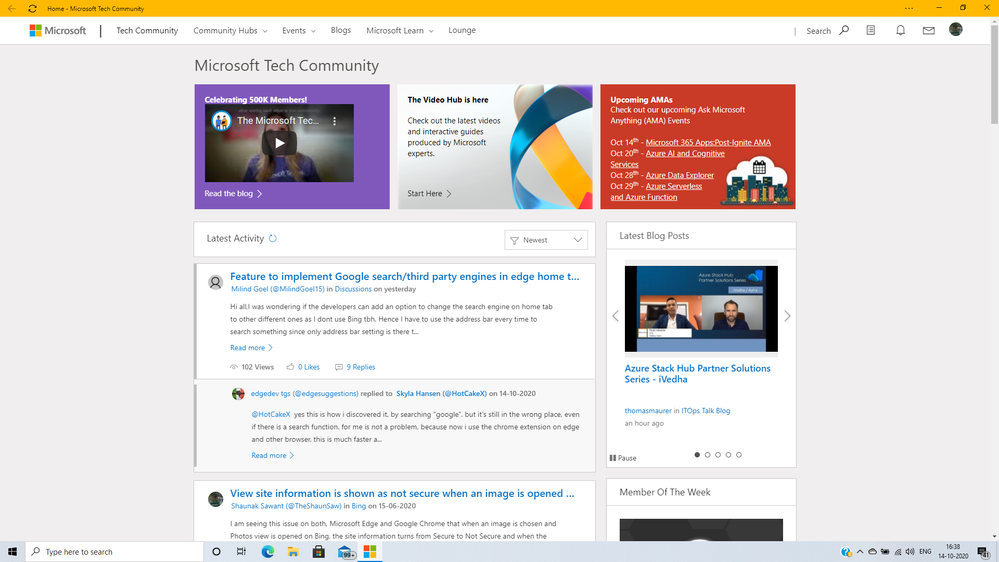This screenshot has height=562, width=999.
Task: Open View site information not secure post
Action: point(402,494)
